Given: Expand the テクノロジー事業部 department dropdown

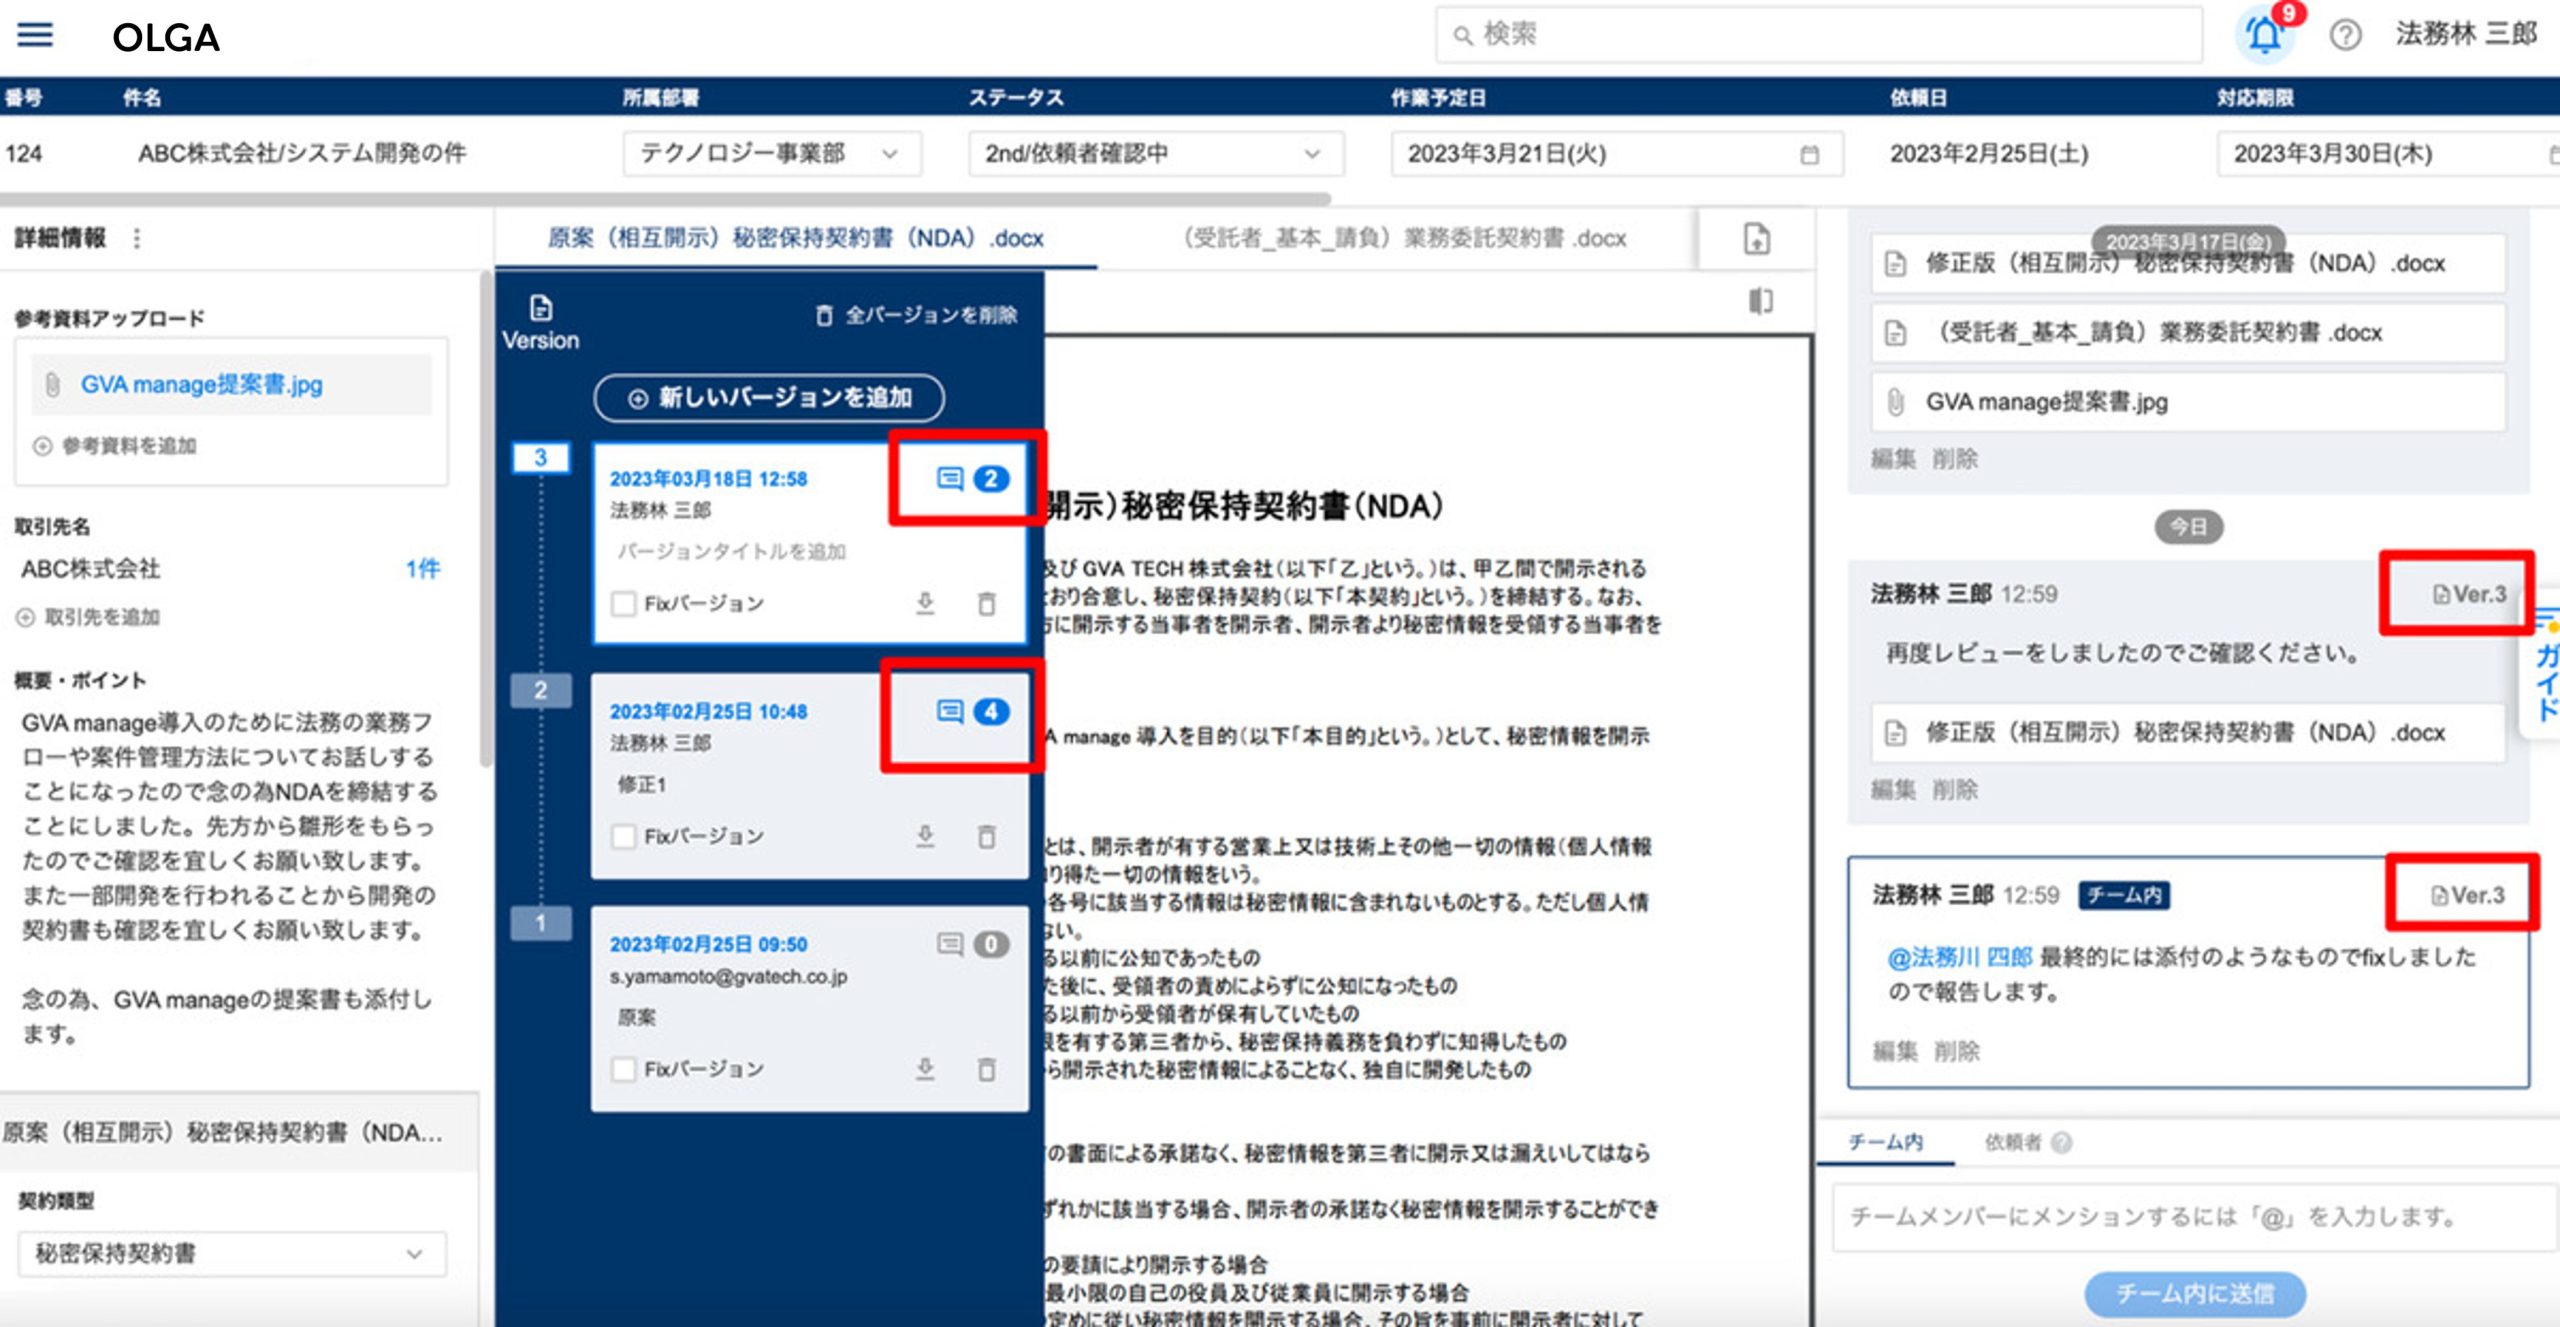Looking at the screenshot, I should (x=771, y=153).
